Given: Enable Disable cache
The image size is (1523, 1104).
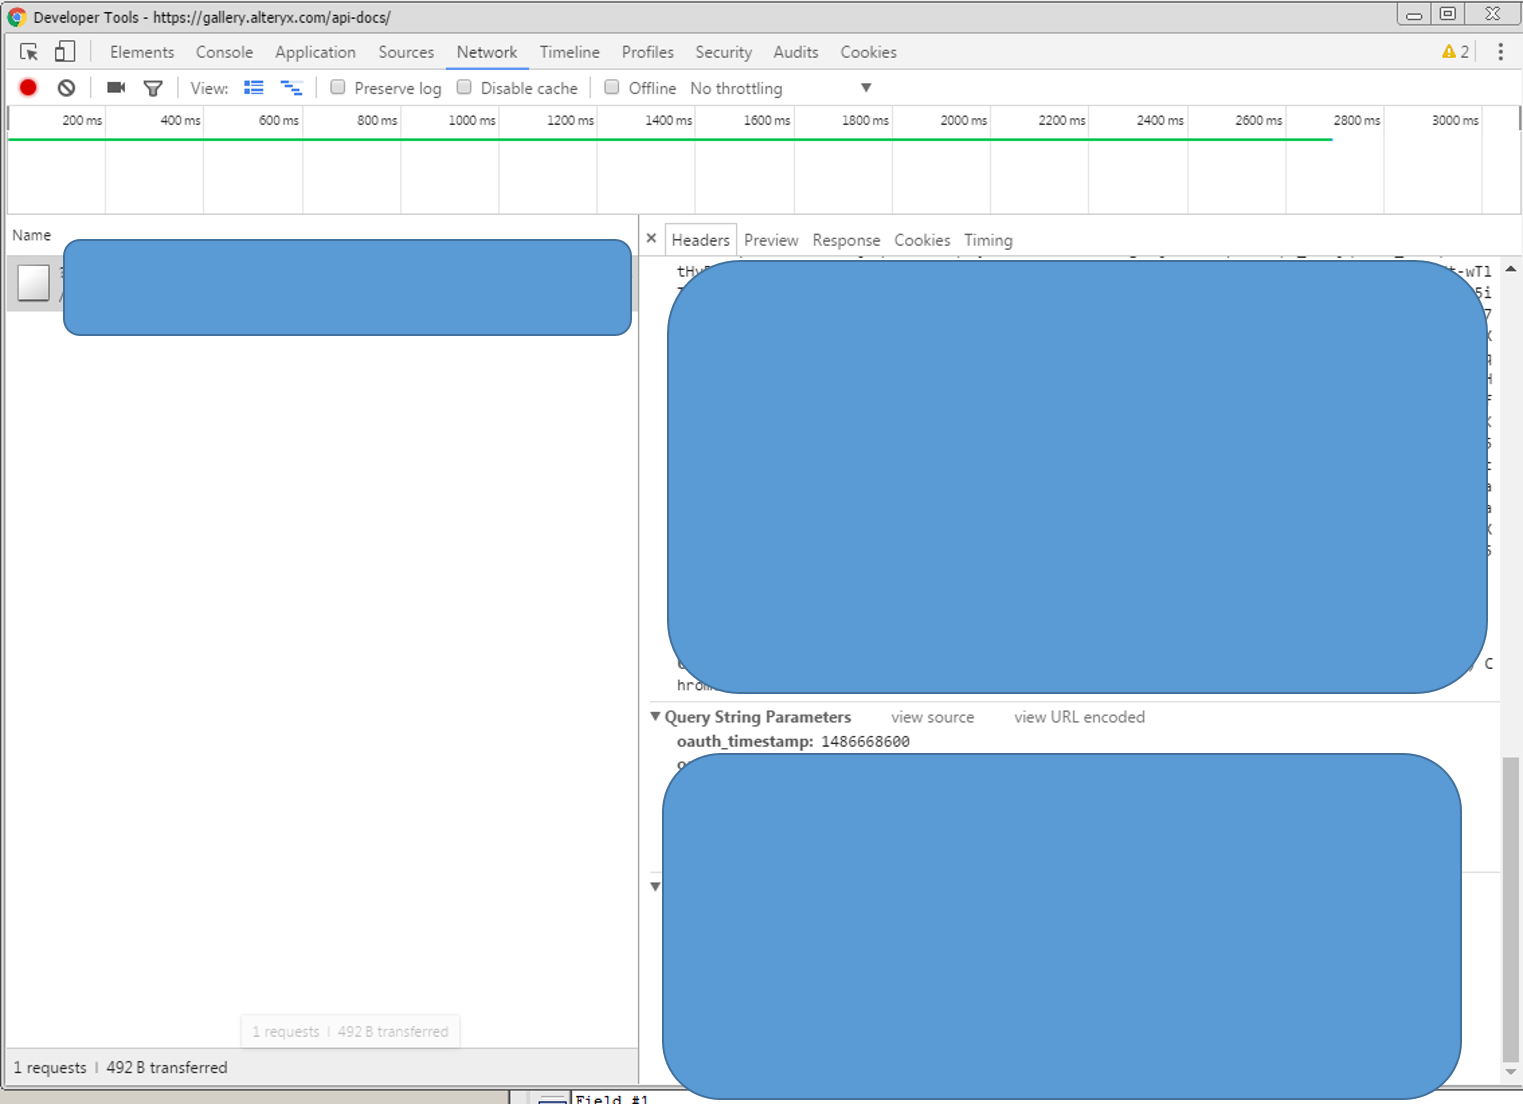Looking at the screenshot, I should pos(464,87).
